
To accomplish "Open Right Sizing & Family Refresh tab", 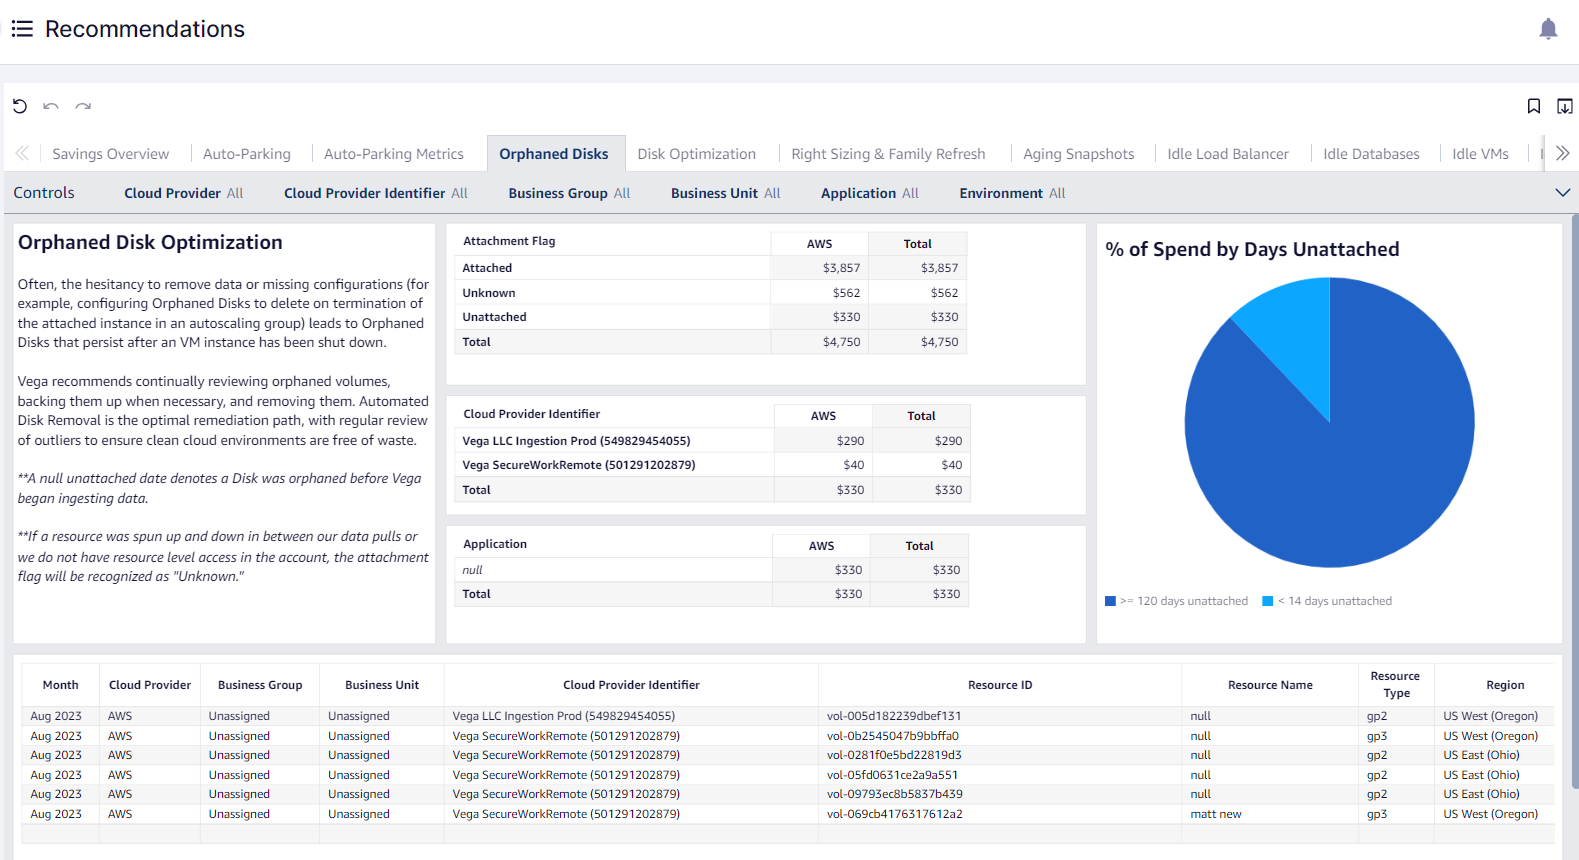I will [888, 154].
